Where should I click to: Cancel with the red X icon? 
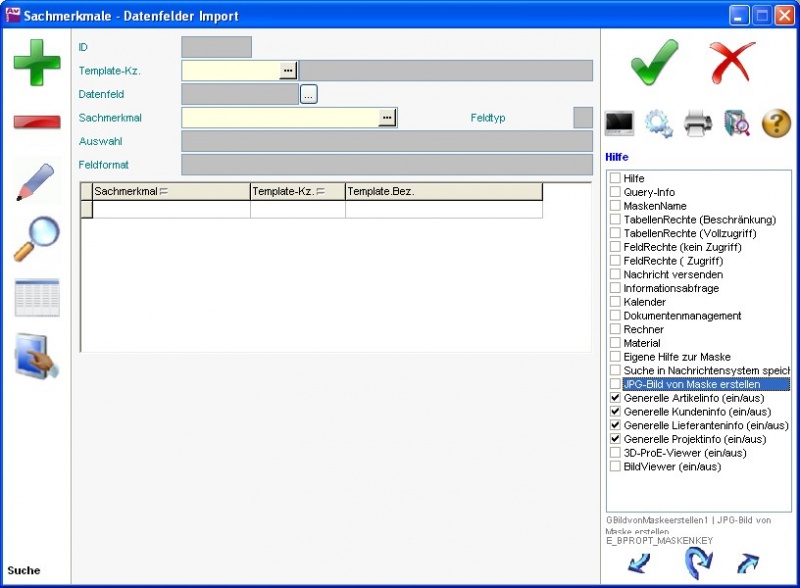click(733, 63)
